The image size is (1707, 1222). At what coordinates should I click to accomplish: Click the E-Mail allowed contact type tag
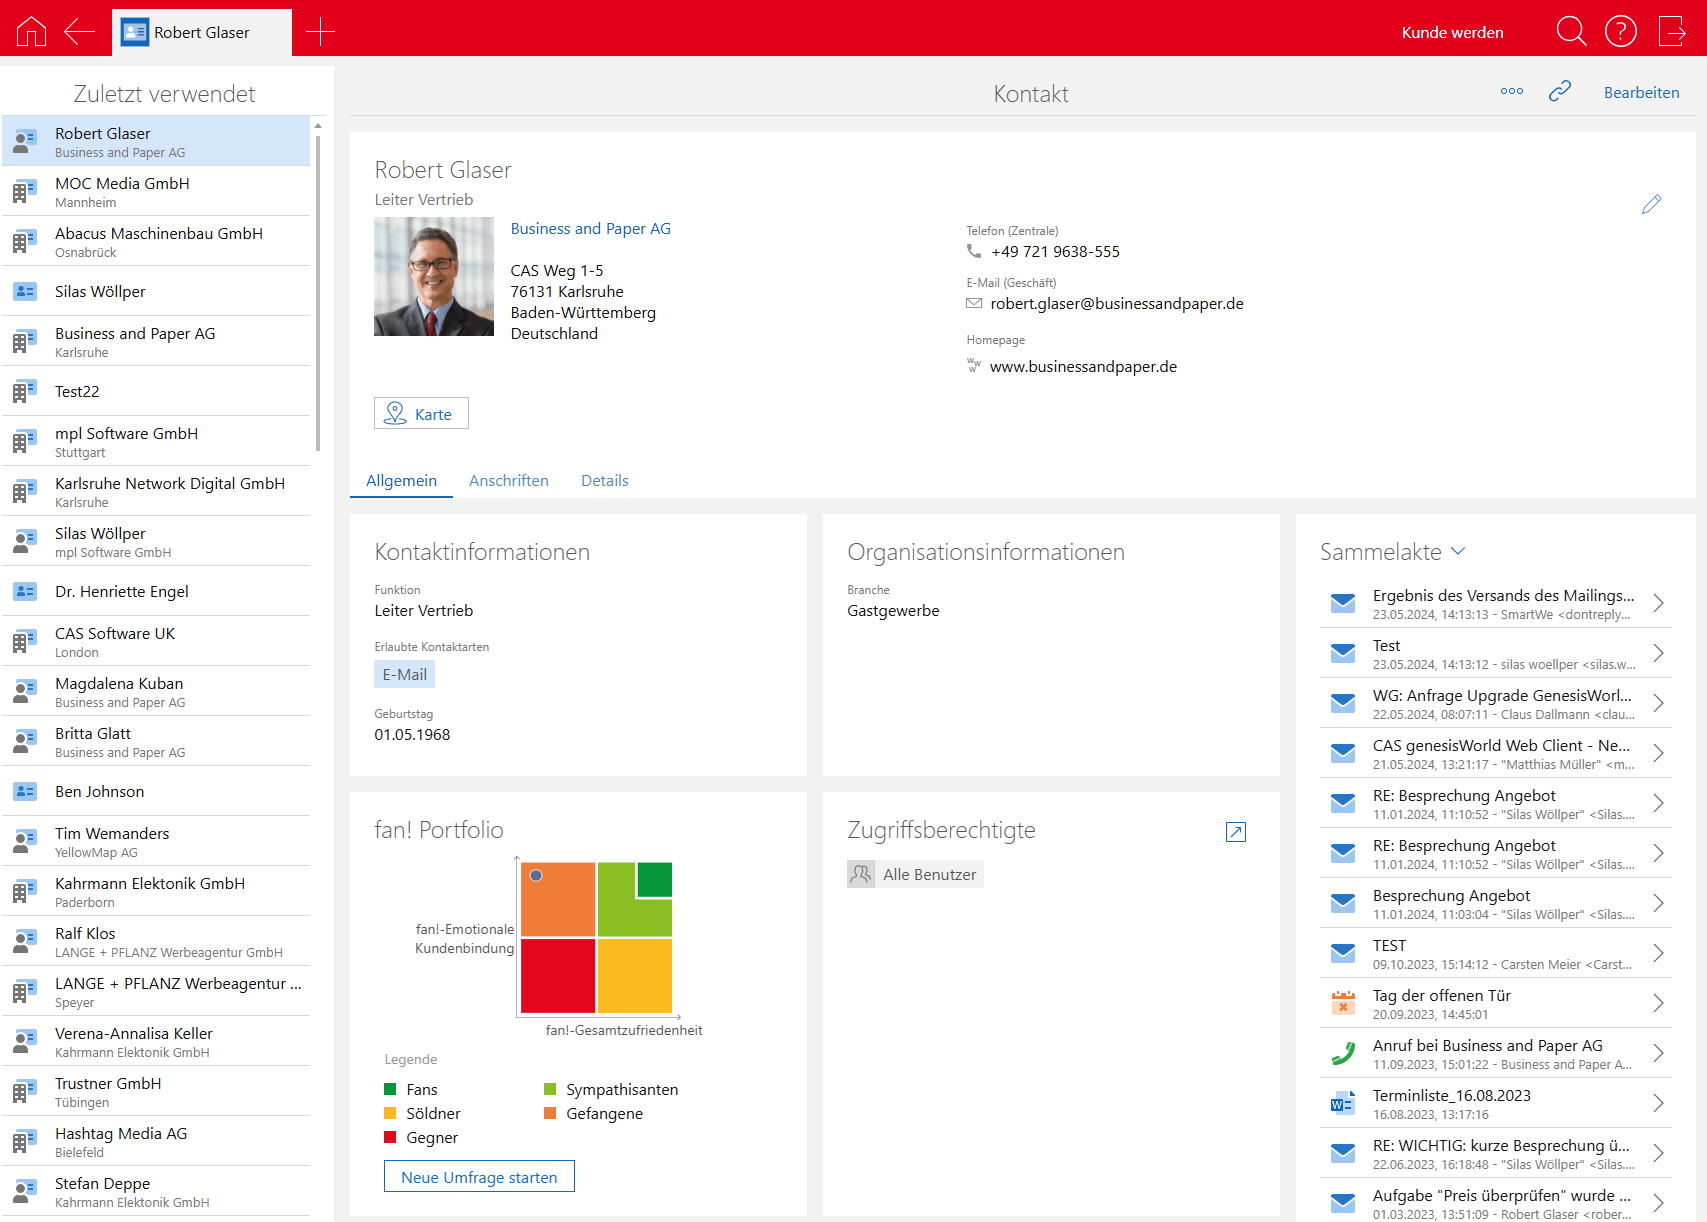[404, 674]
